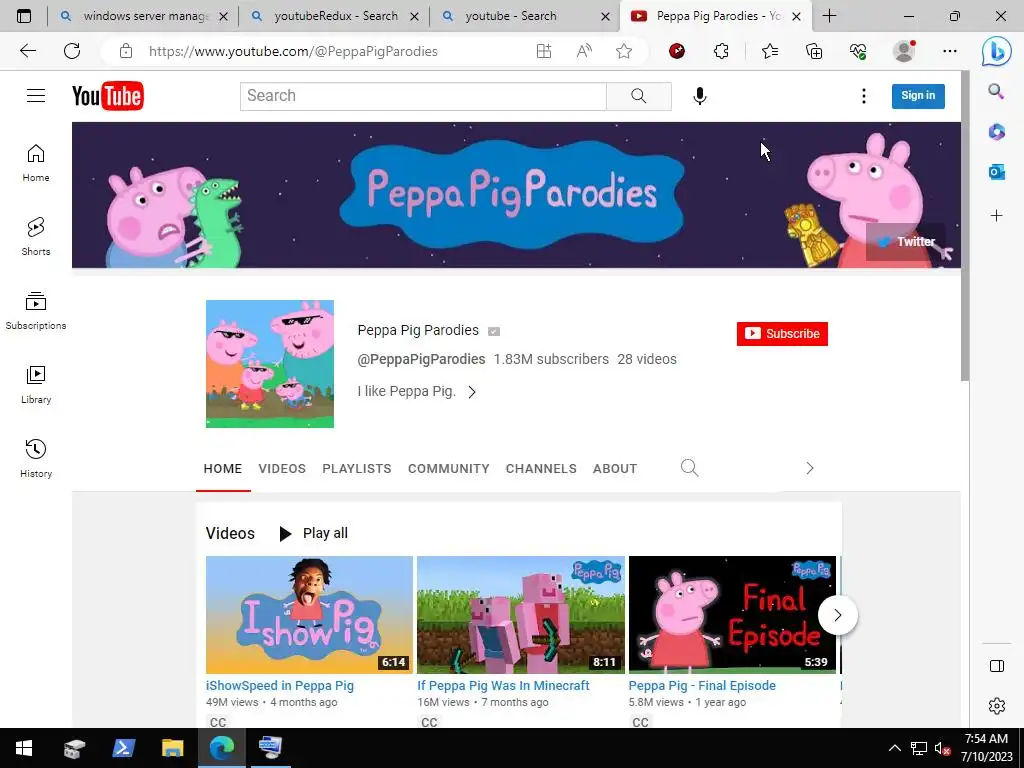Expand channel description chevron
The width and height of the screenshot is (1024, 768).
pyautogui.click(x=472, y=392)
